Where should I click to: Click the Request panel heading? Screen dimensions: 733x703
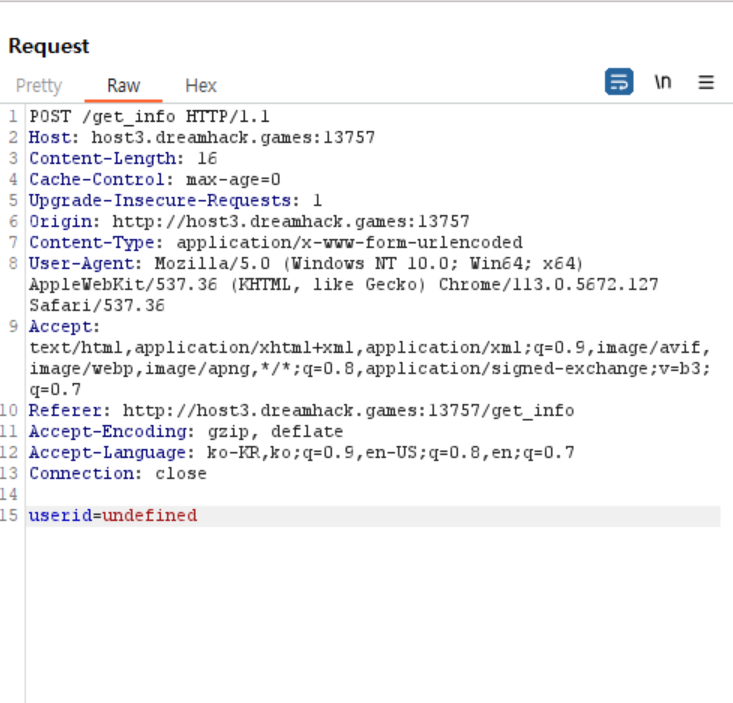[x=49, y=46]
